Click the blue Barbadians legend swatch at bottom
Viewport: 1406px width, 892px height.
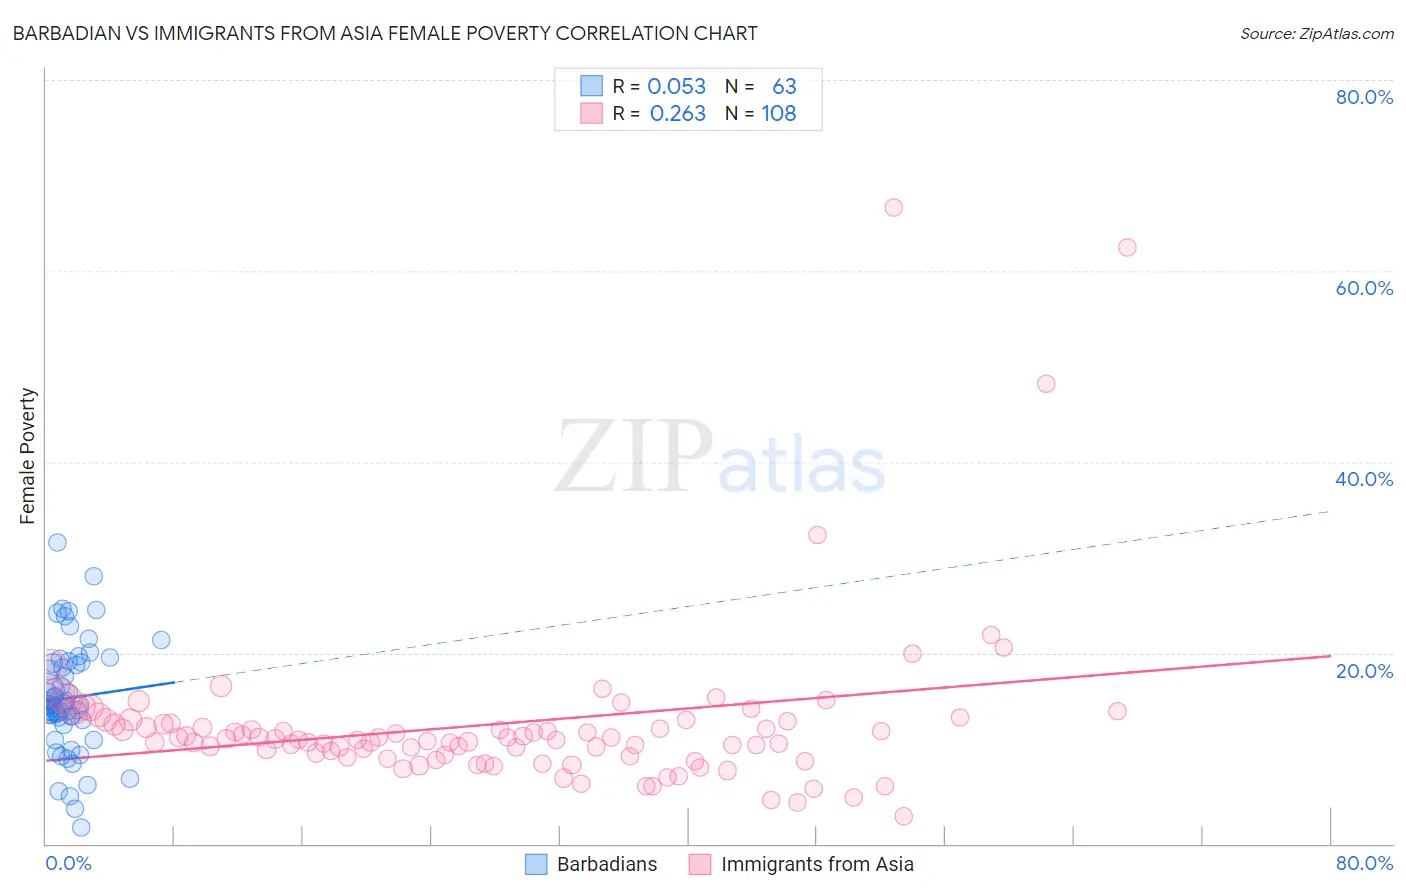pos(536,864)
